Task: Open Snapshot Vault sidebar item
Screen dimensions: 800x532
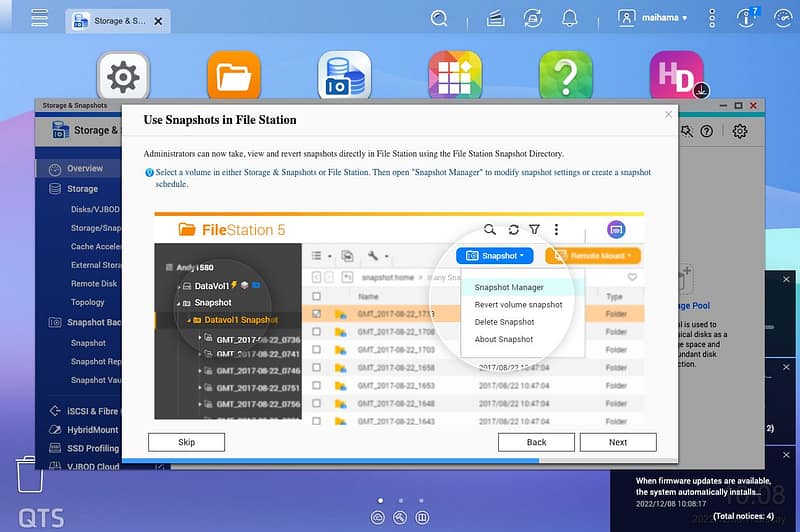Action: (95, 380)
